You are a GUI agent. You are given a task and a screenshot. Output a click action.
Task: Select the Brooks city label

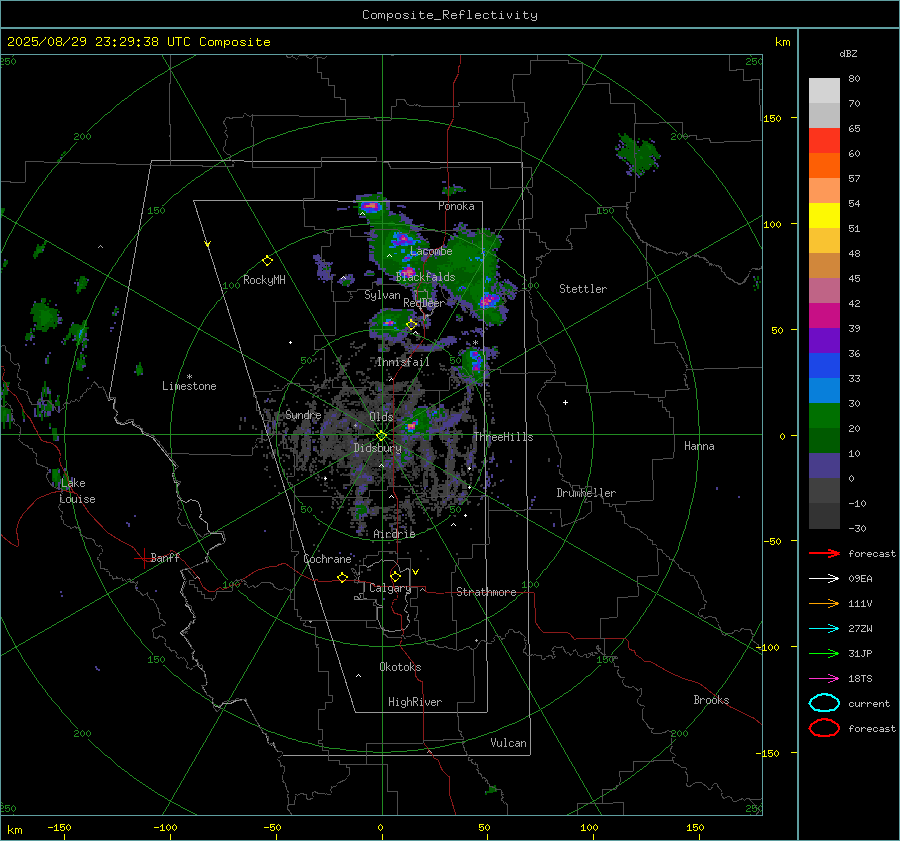coord(711,700)
